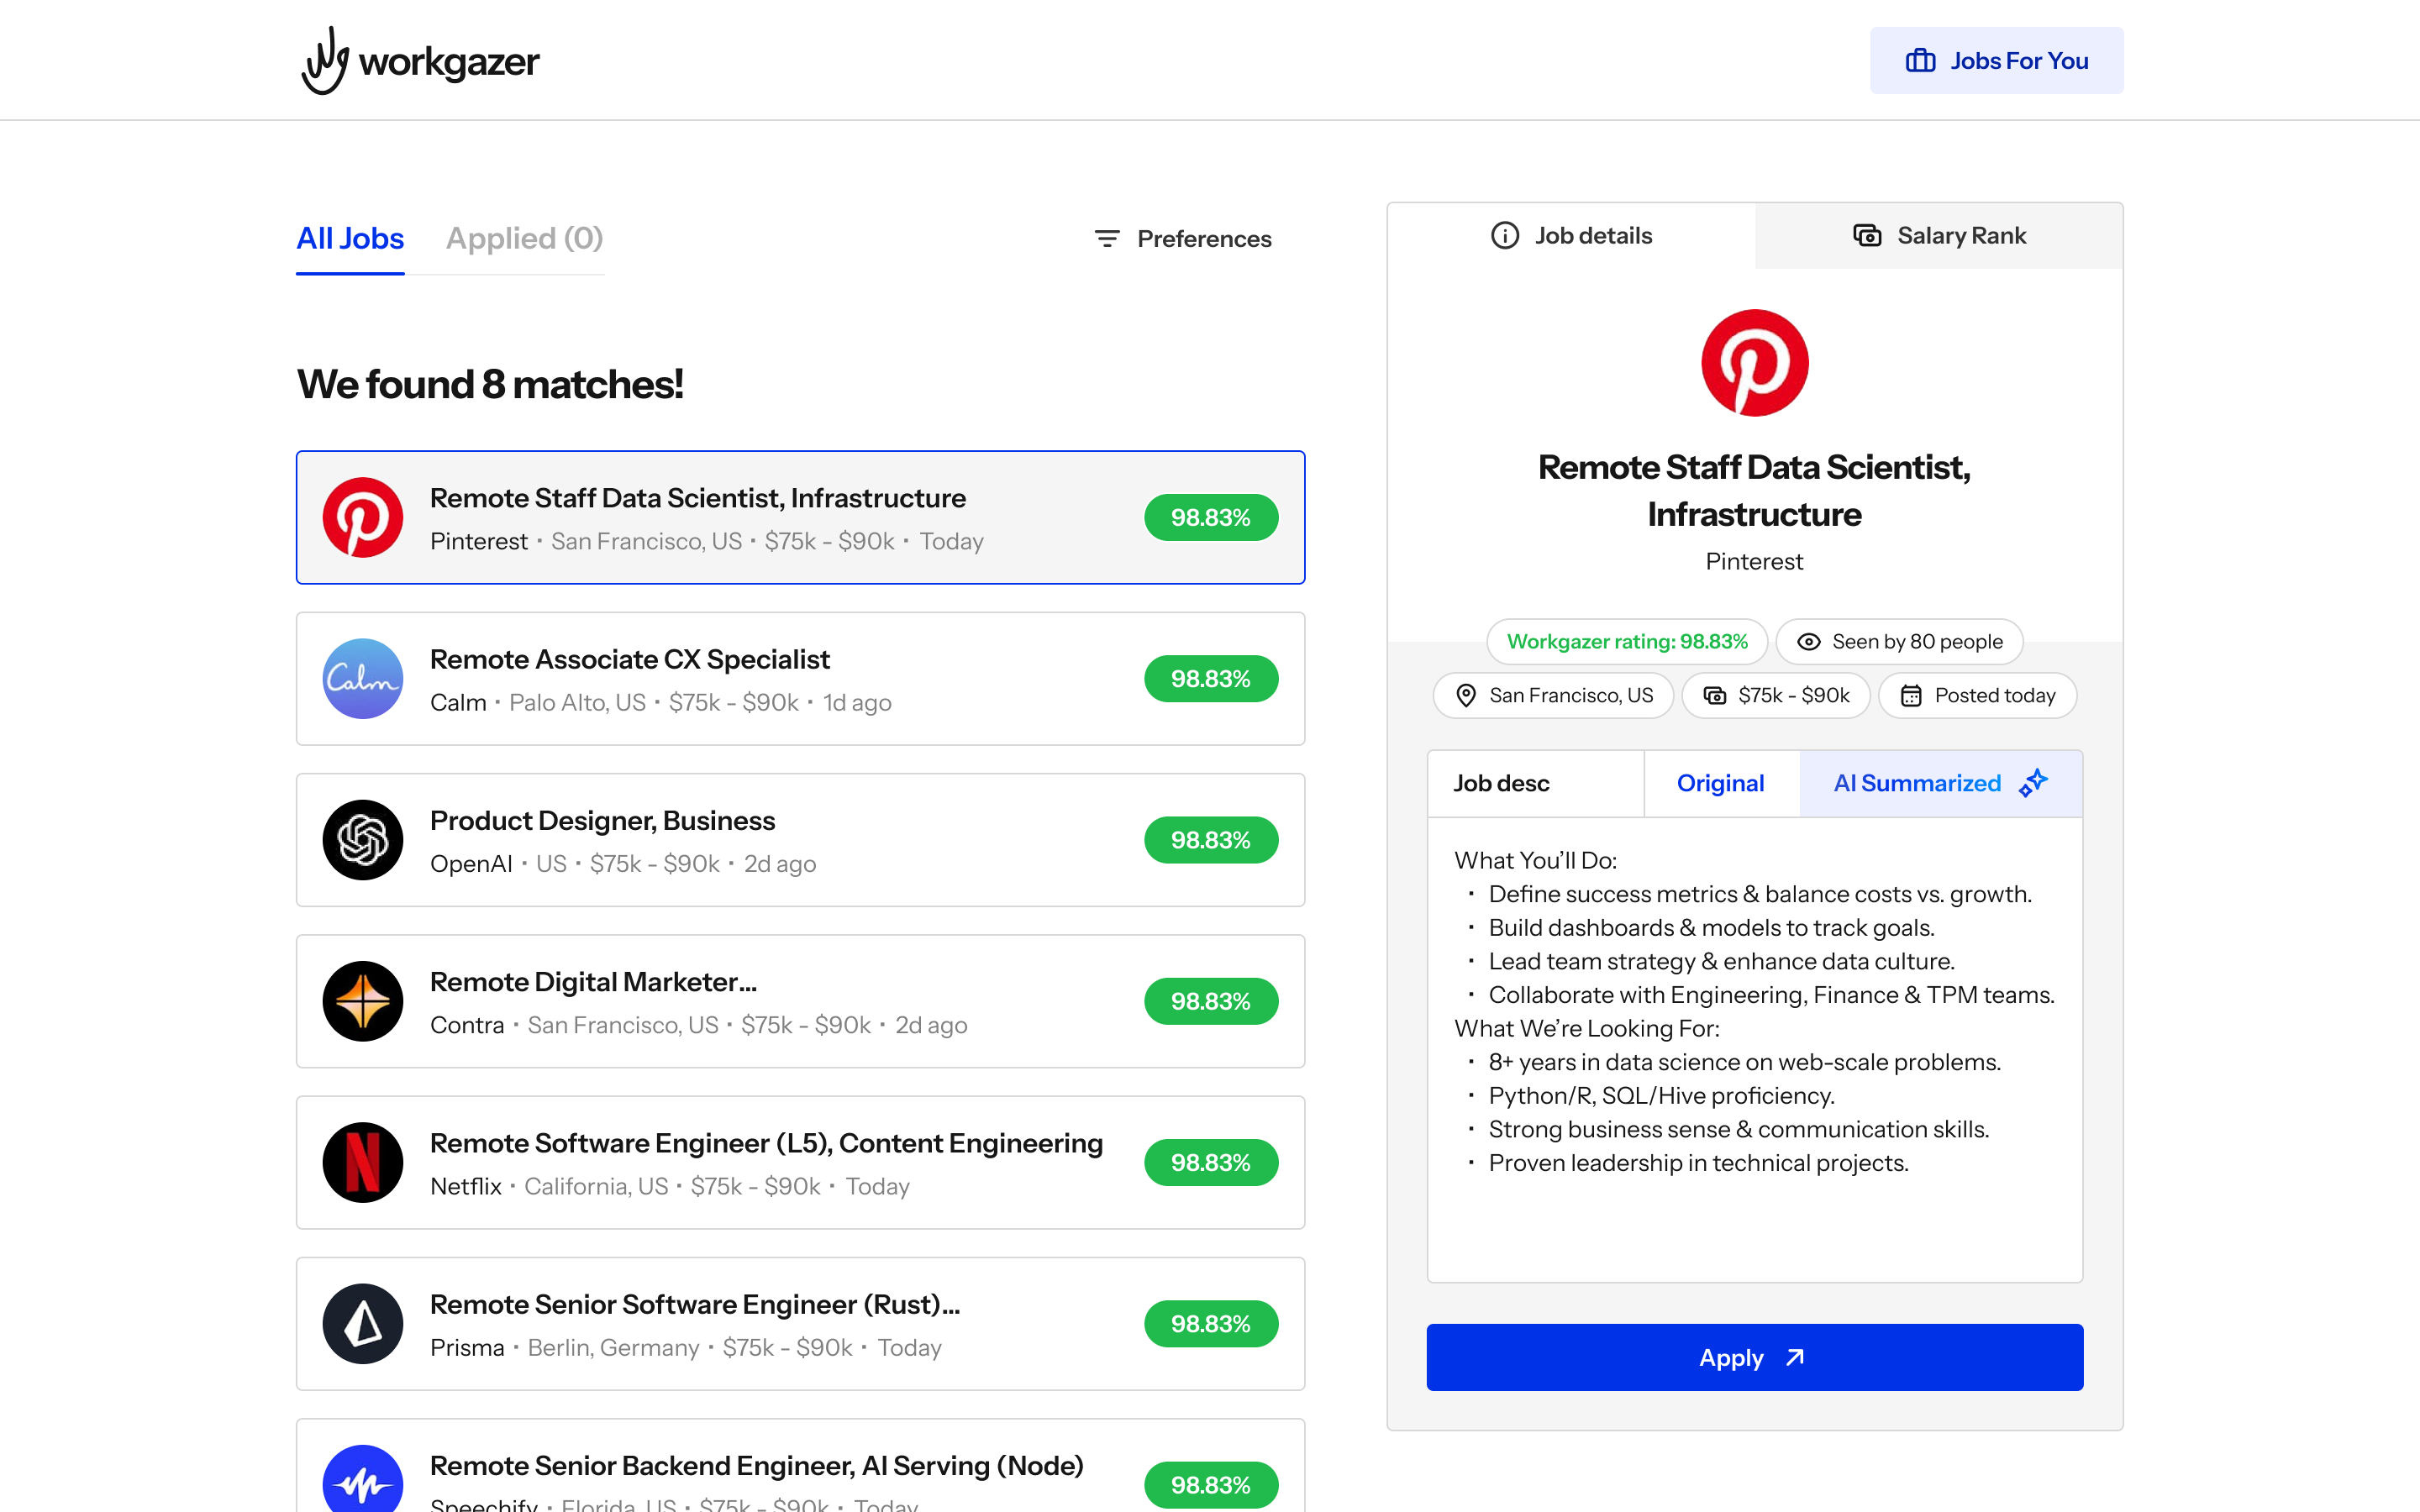Screen dimensions: 2420x1512
Task: Click the Contra star logo in the job list
Action: (x=363, y=1001)
